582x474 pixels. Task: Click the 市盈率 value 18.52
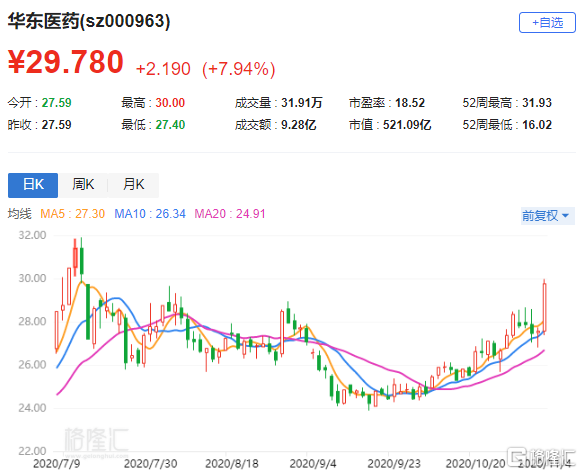tap(410, 102)
